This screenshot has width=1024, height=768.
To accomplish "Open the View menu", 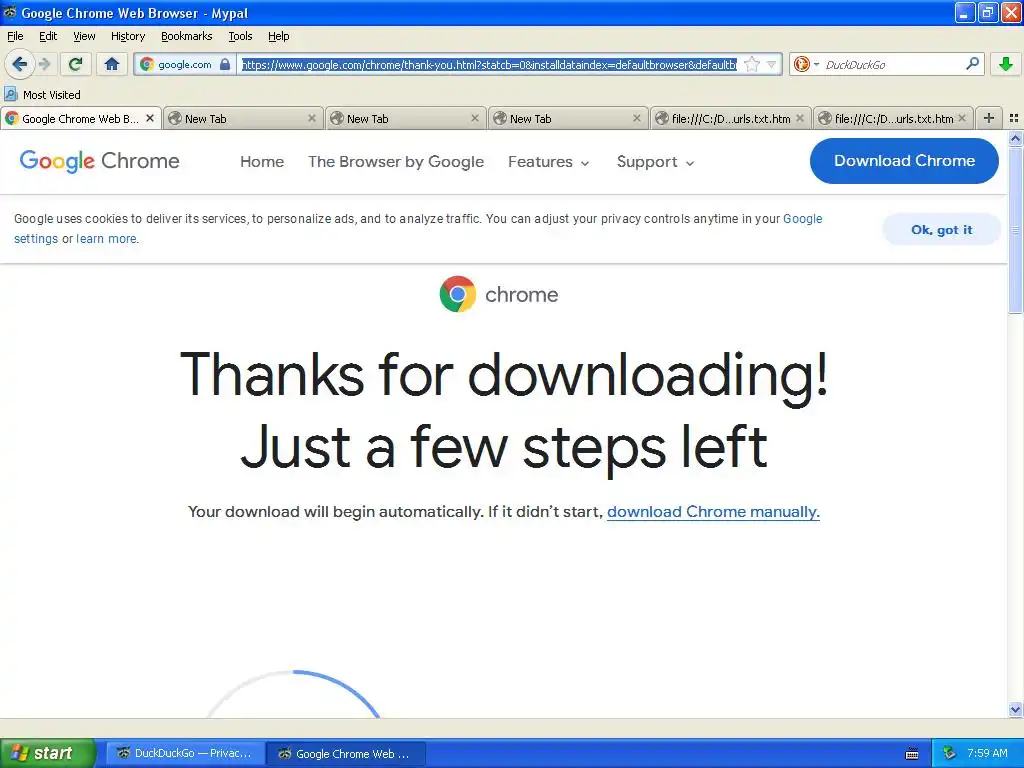I will click(x=84, y=36).
